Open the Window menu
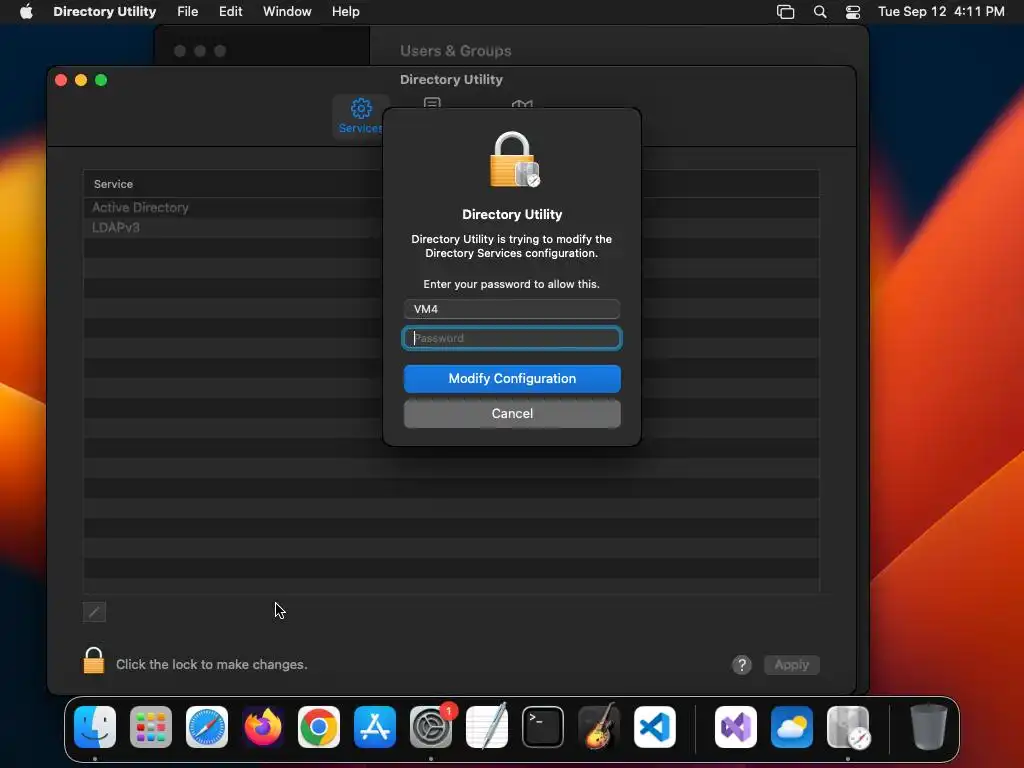This screenshot has height=768, width=1024. coord(287,12)
